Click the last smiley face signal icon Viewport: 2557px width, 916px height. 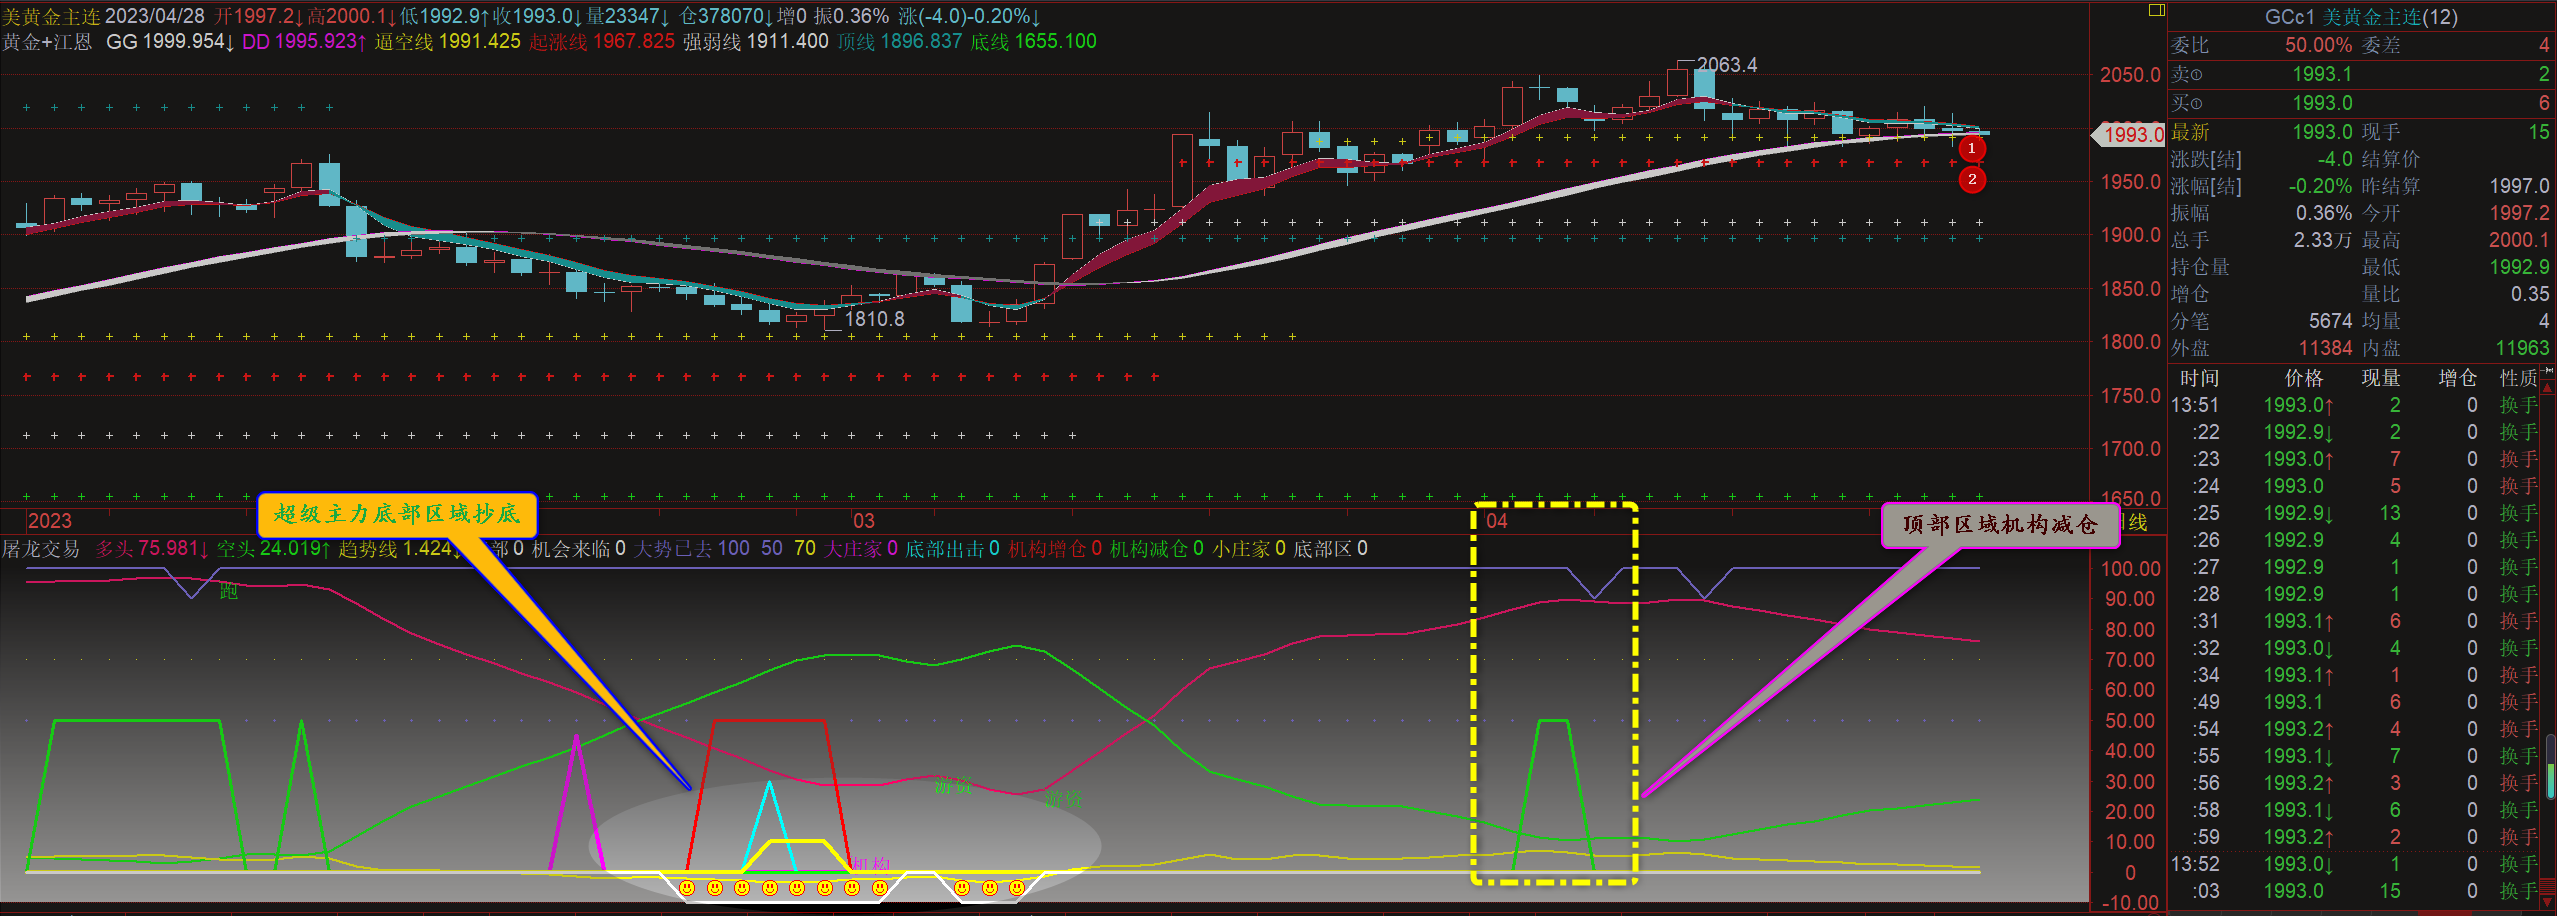[x=1016, y=888]
